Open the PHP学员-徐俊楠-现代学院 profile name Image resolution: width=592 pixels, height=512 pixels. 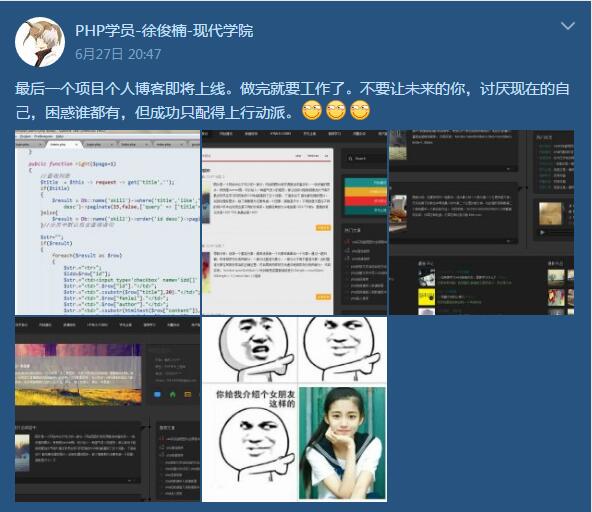164,31
